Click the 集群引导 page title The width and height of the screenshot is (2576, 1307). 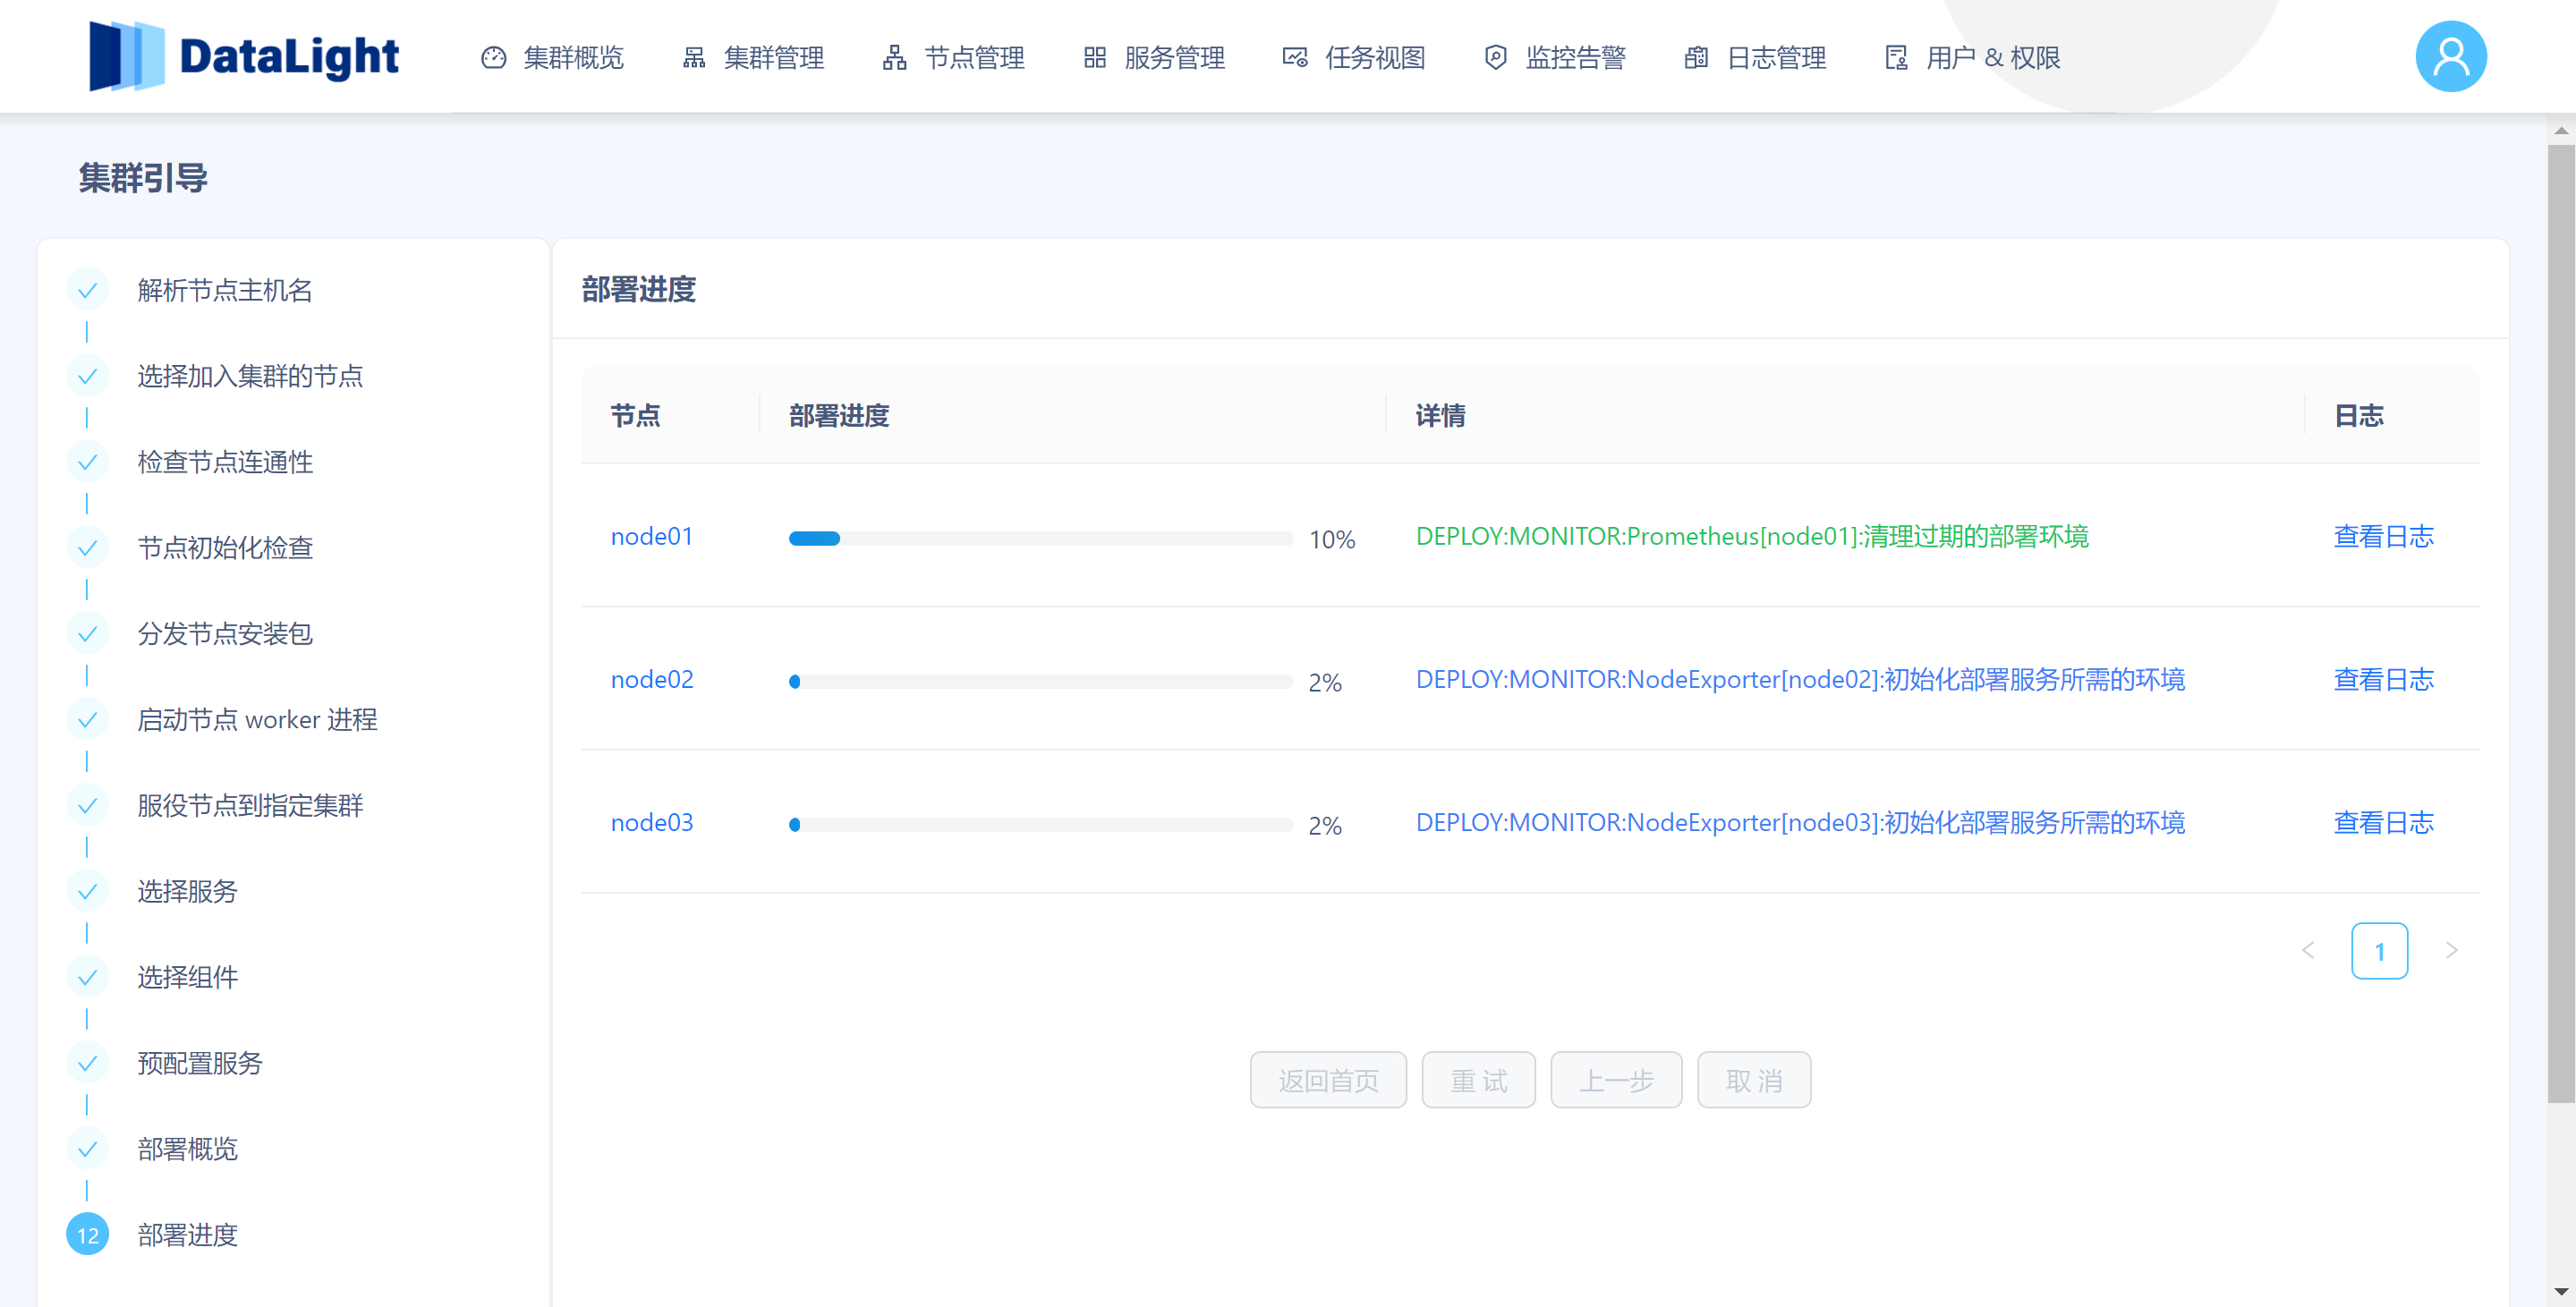click(x=143, y=179)
